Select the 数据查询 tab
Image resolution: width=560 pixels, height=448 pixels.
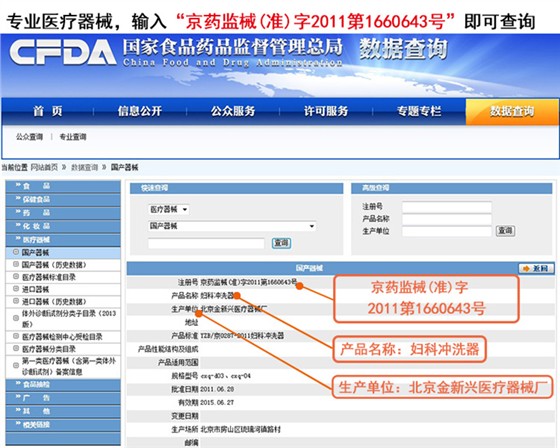[x=512, y=111]
